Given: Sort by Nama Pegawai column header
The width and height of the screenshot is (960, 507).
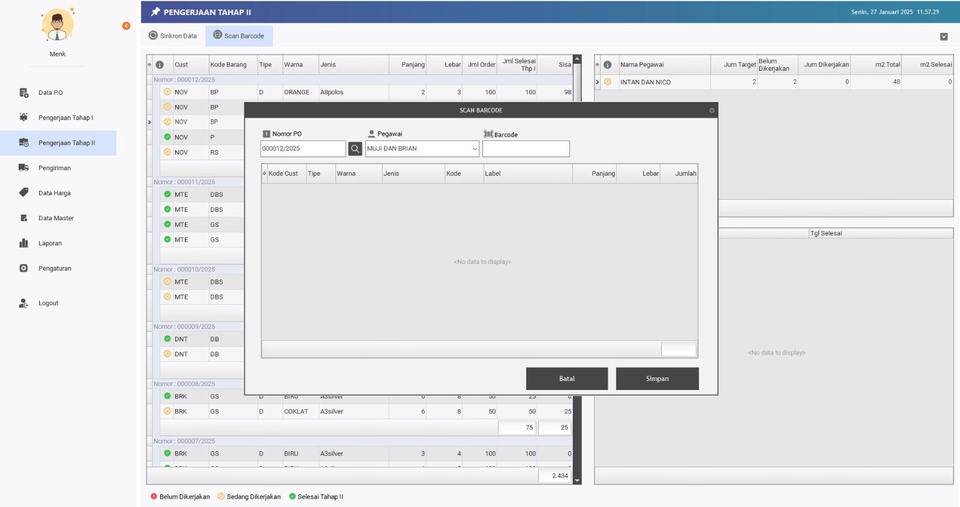Looking at the screenshot, I should (664, 64).
